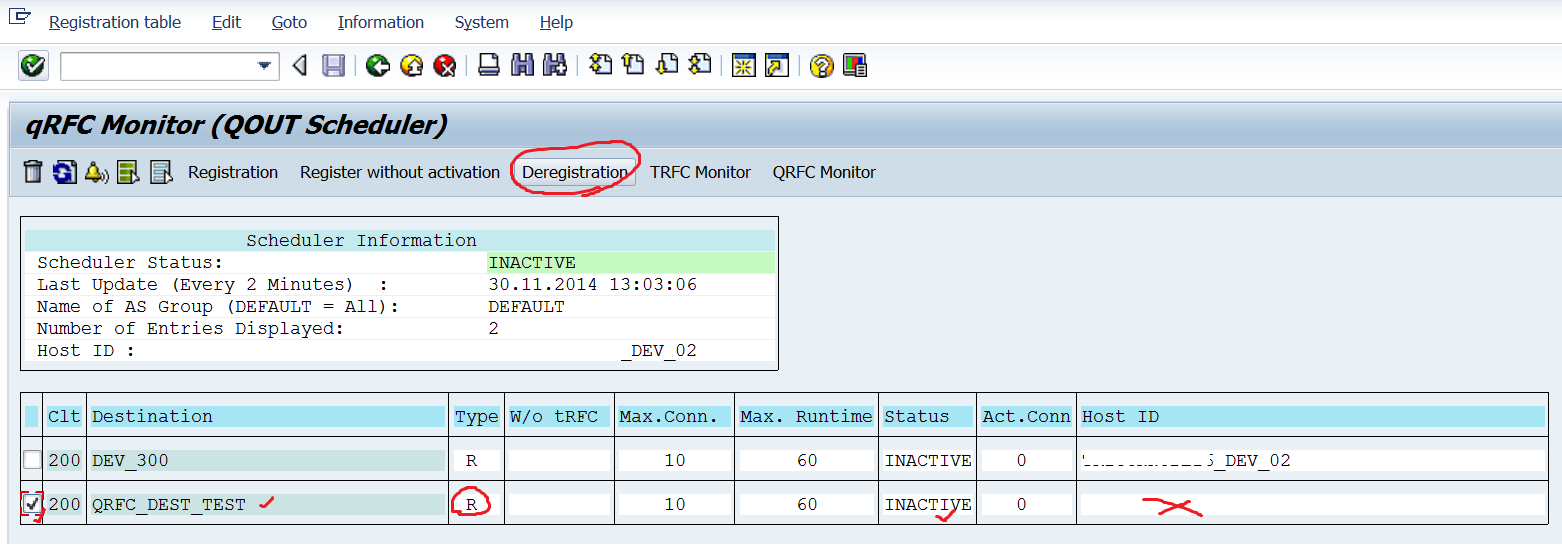
Task: Expand the command field dropdown arrow
Action: pyautogui.click(x=265, y=66)
